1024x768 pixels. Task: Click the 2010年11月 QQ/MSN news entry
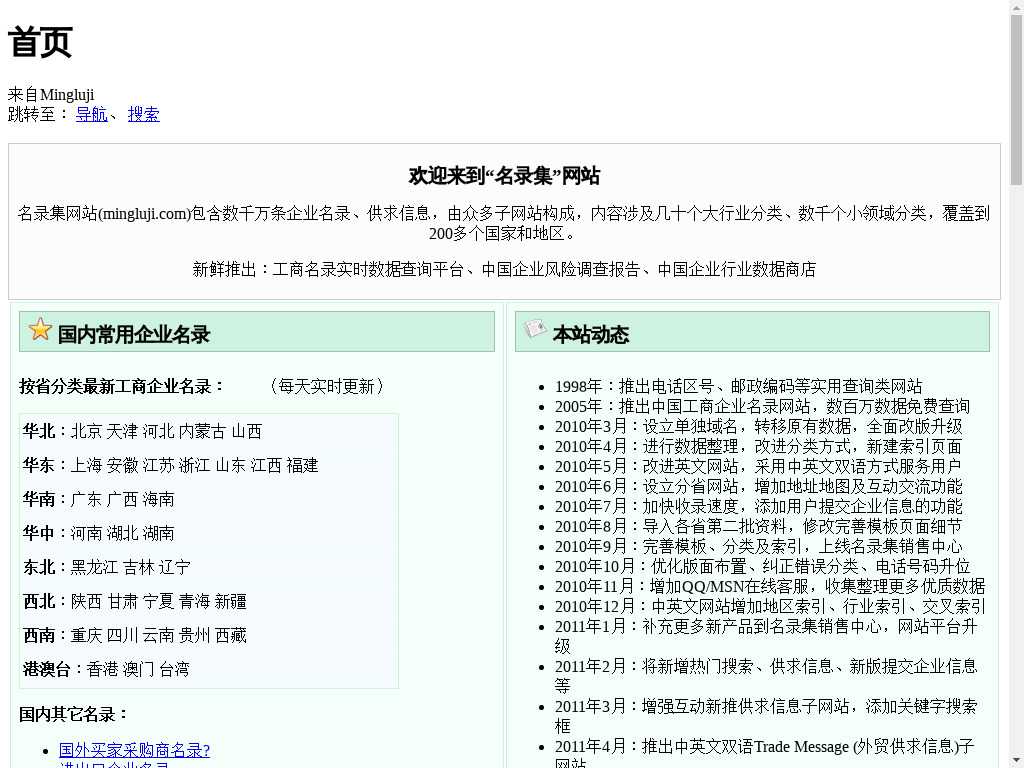coord(770,586)
